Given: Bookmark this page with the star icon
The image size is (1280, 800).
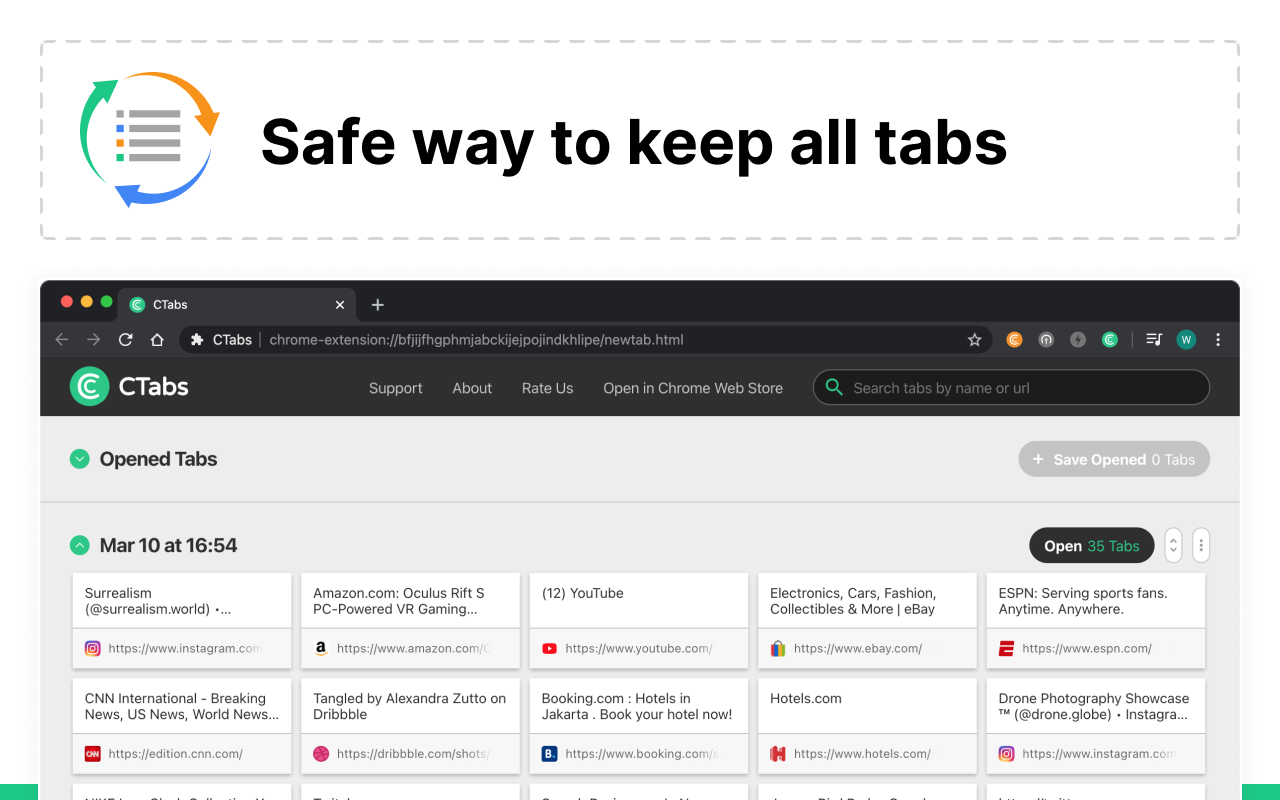Looking at the screenshot, I should click(x=975, y=340).
